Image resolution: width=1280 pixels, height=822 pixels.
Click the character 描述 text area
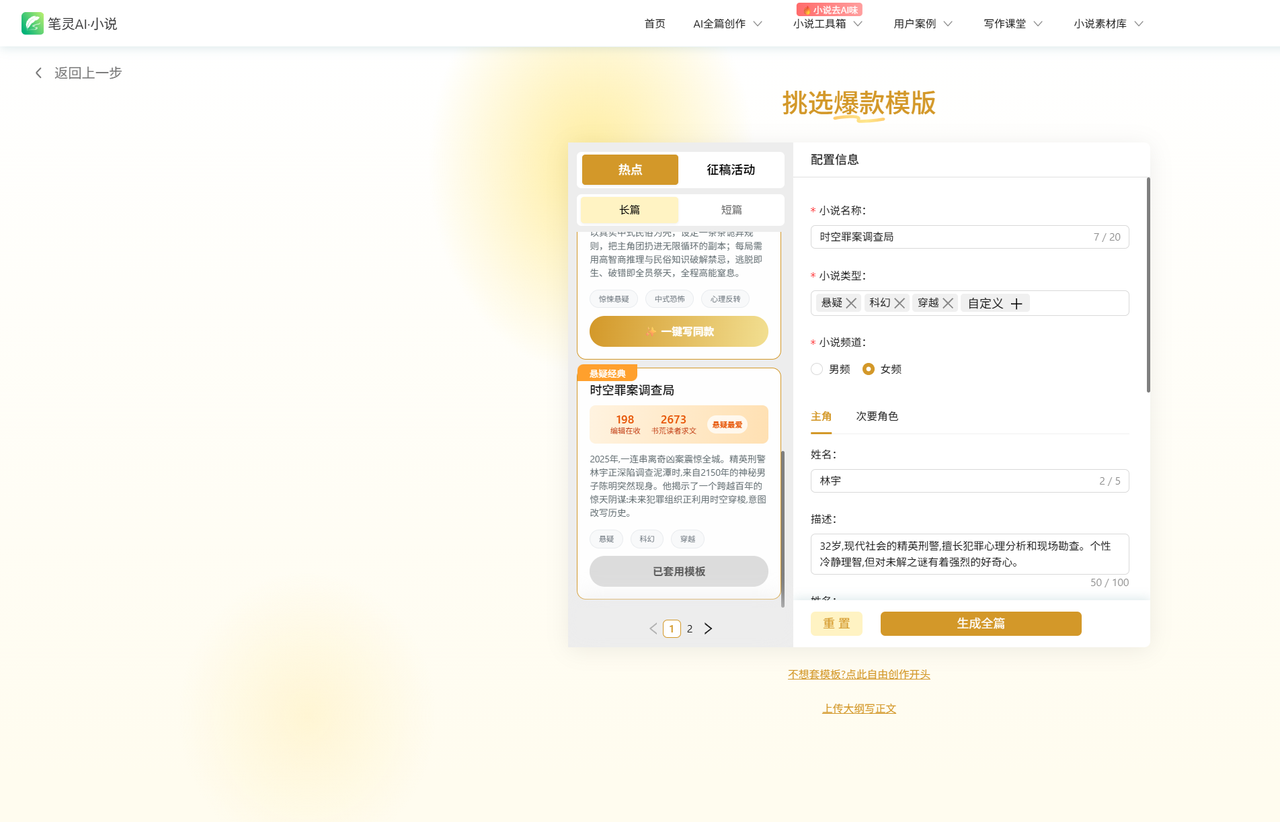click(x=970, y=554)
